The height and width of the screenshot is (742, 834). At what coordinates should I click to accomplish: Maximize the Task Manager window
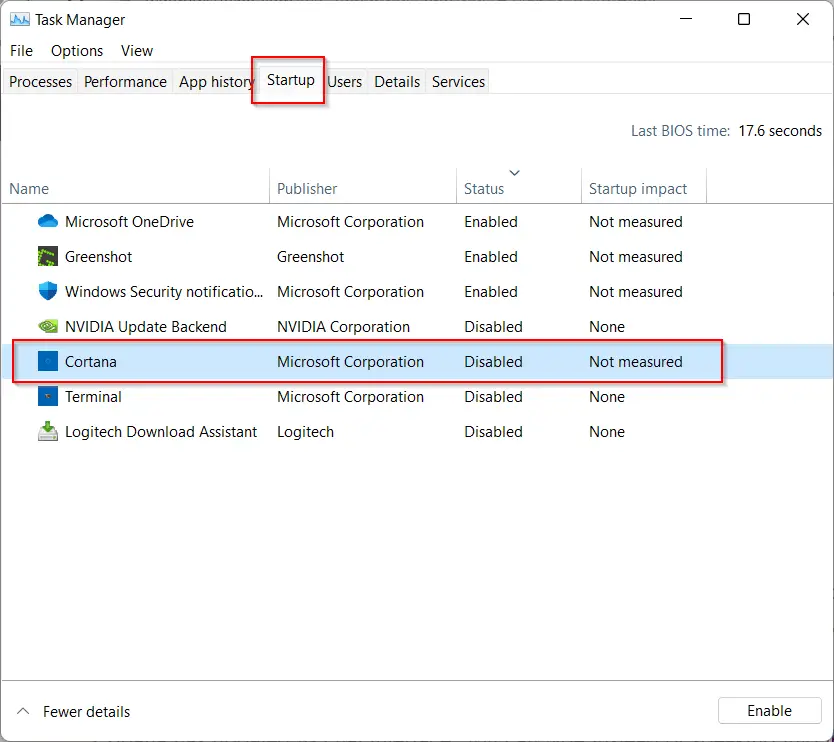[x=744, y=20]
